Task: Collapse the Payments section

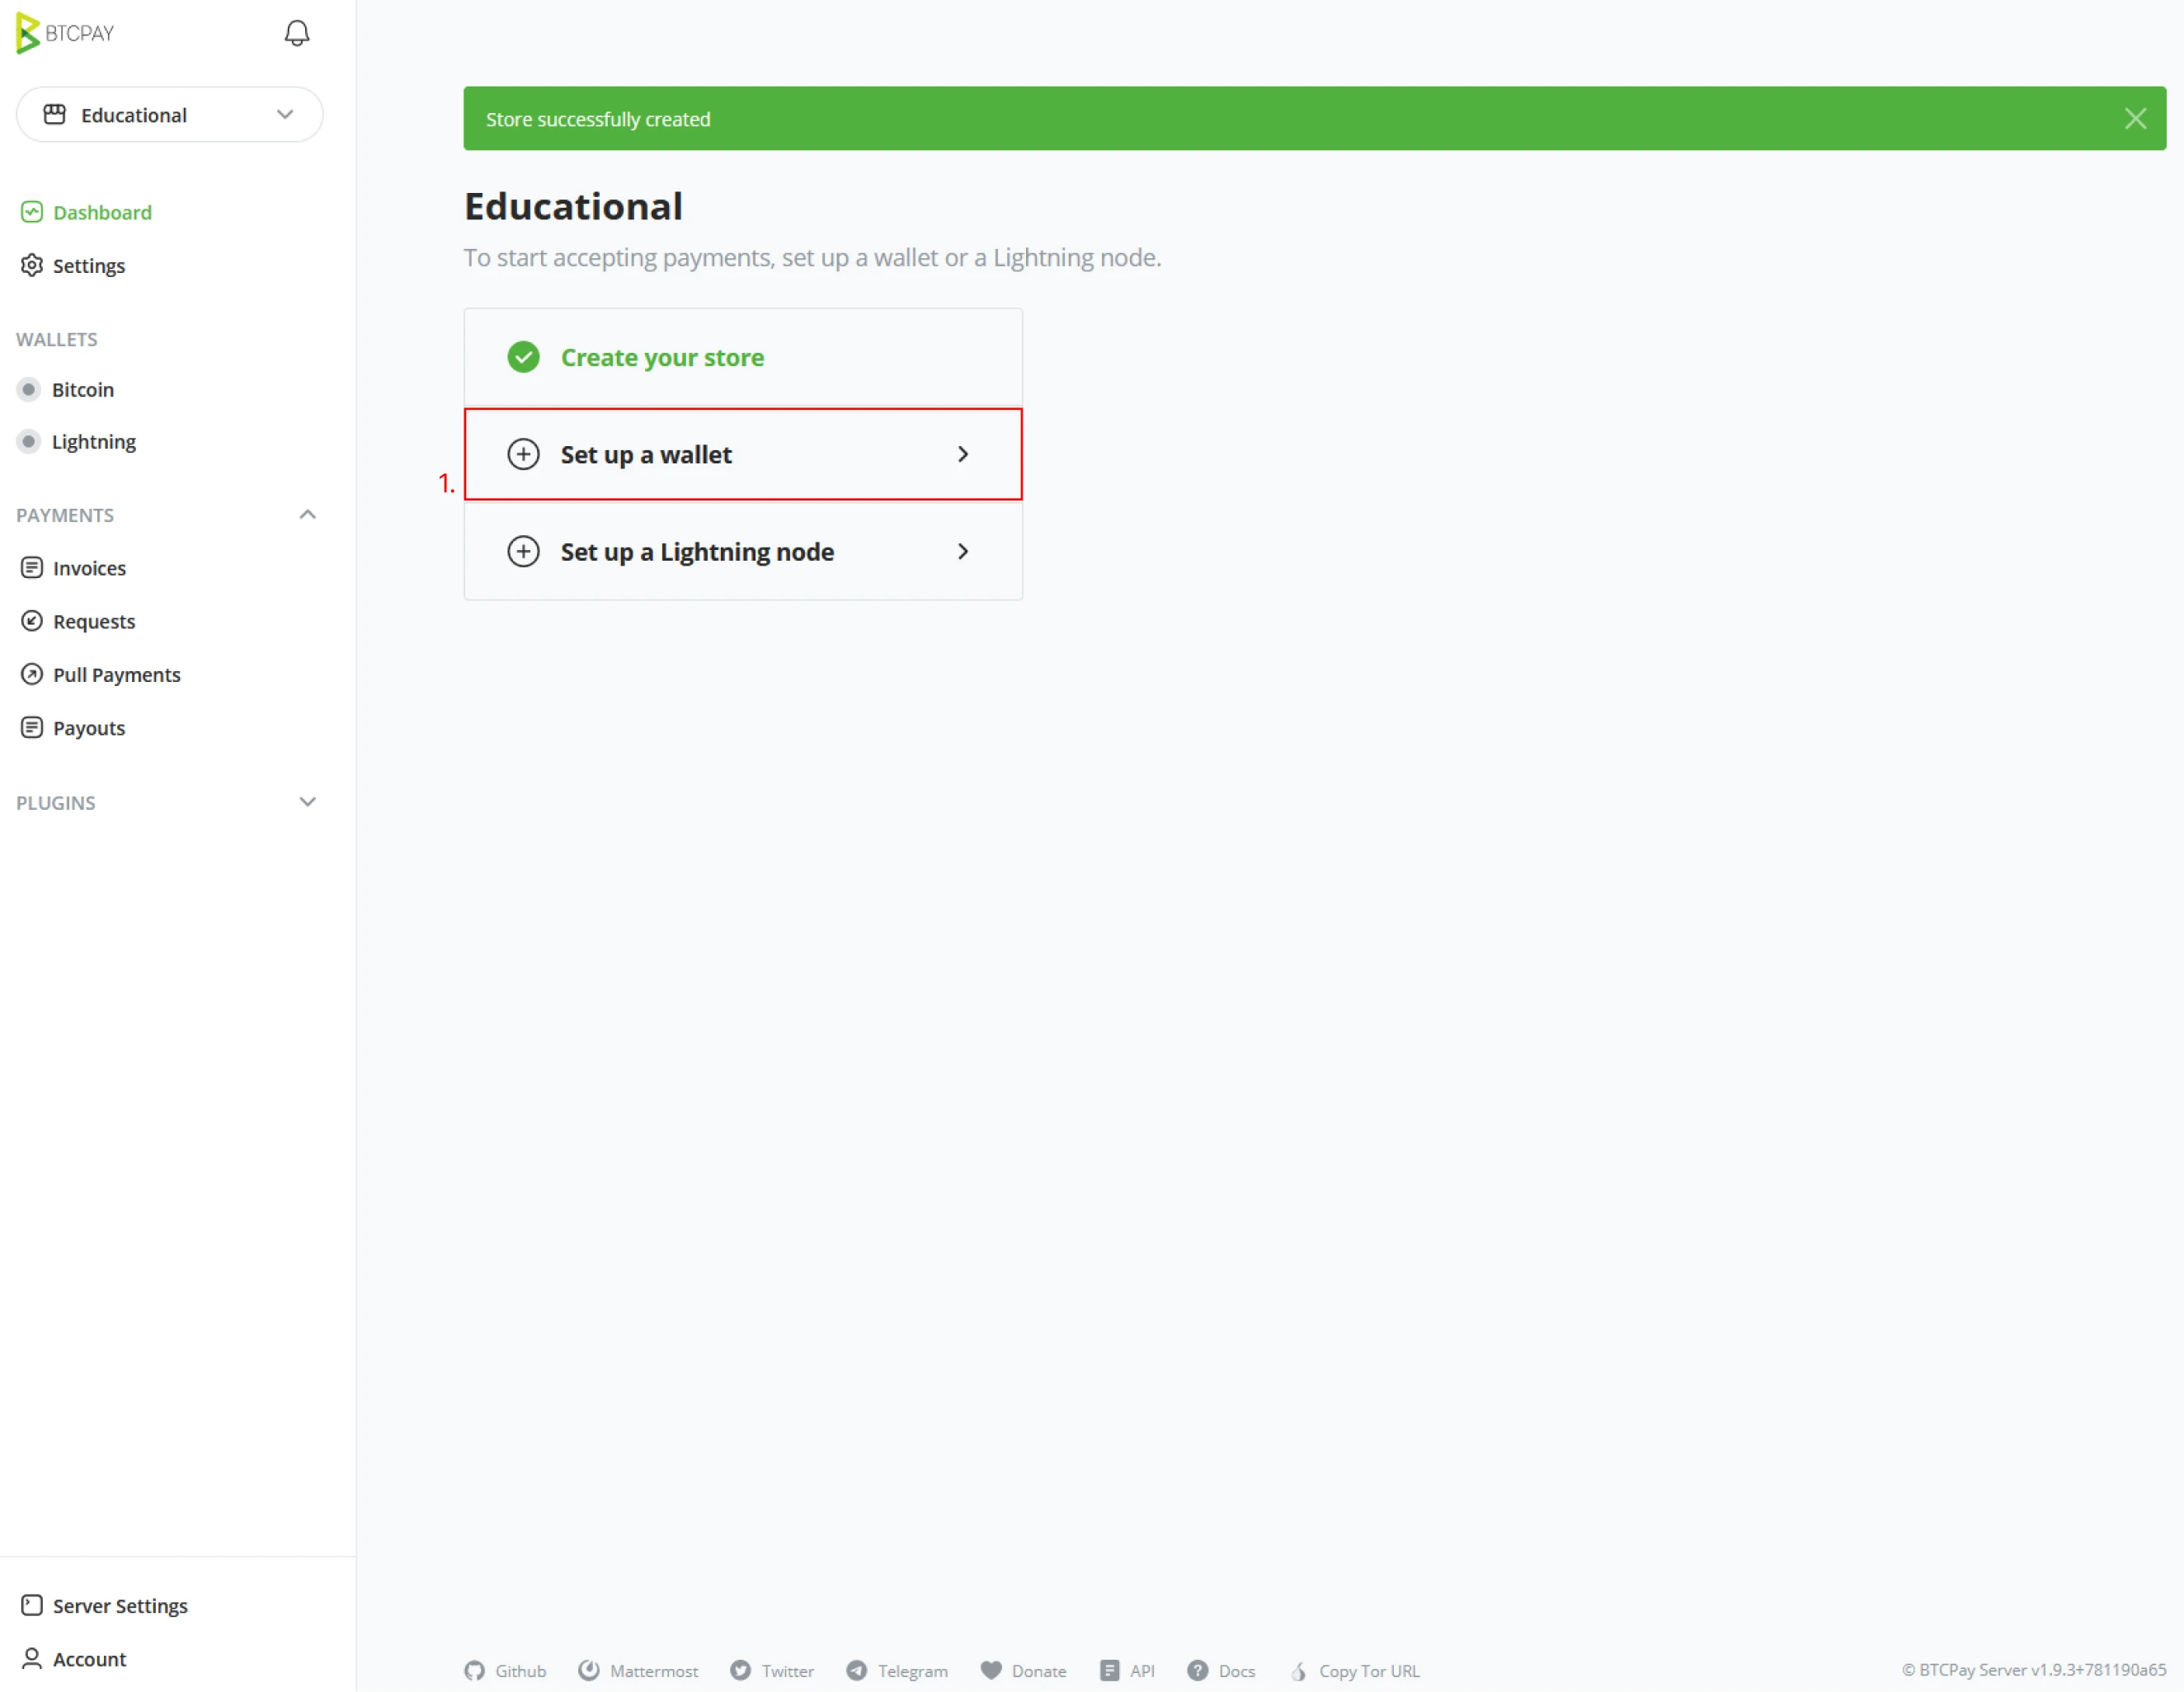Action: click(x=307, y=514)
